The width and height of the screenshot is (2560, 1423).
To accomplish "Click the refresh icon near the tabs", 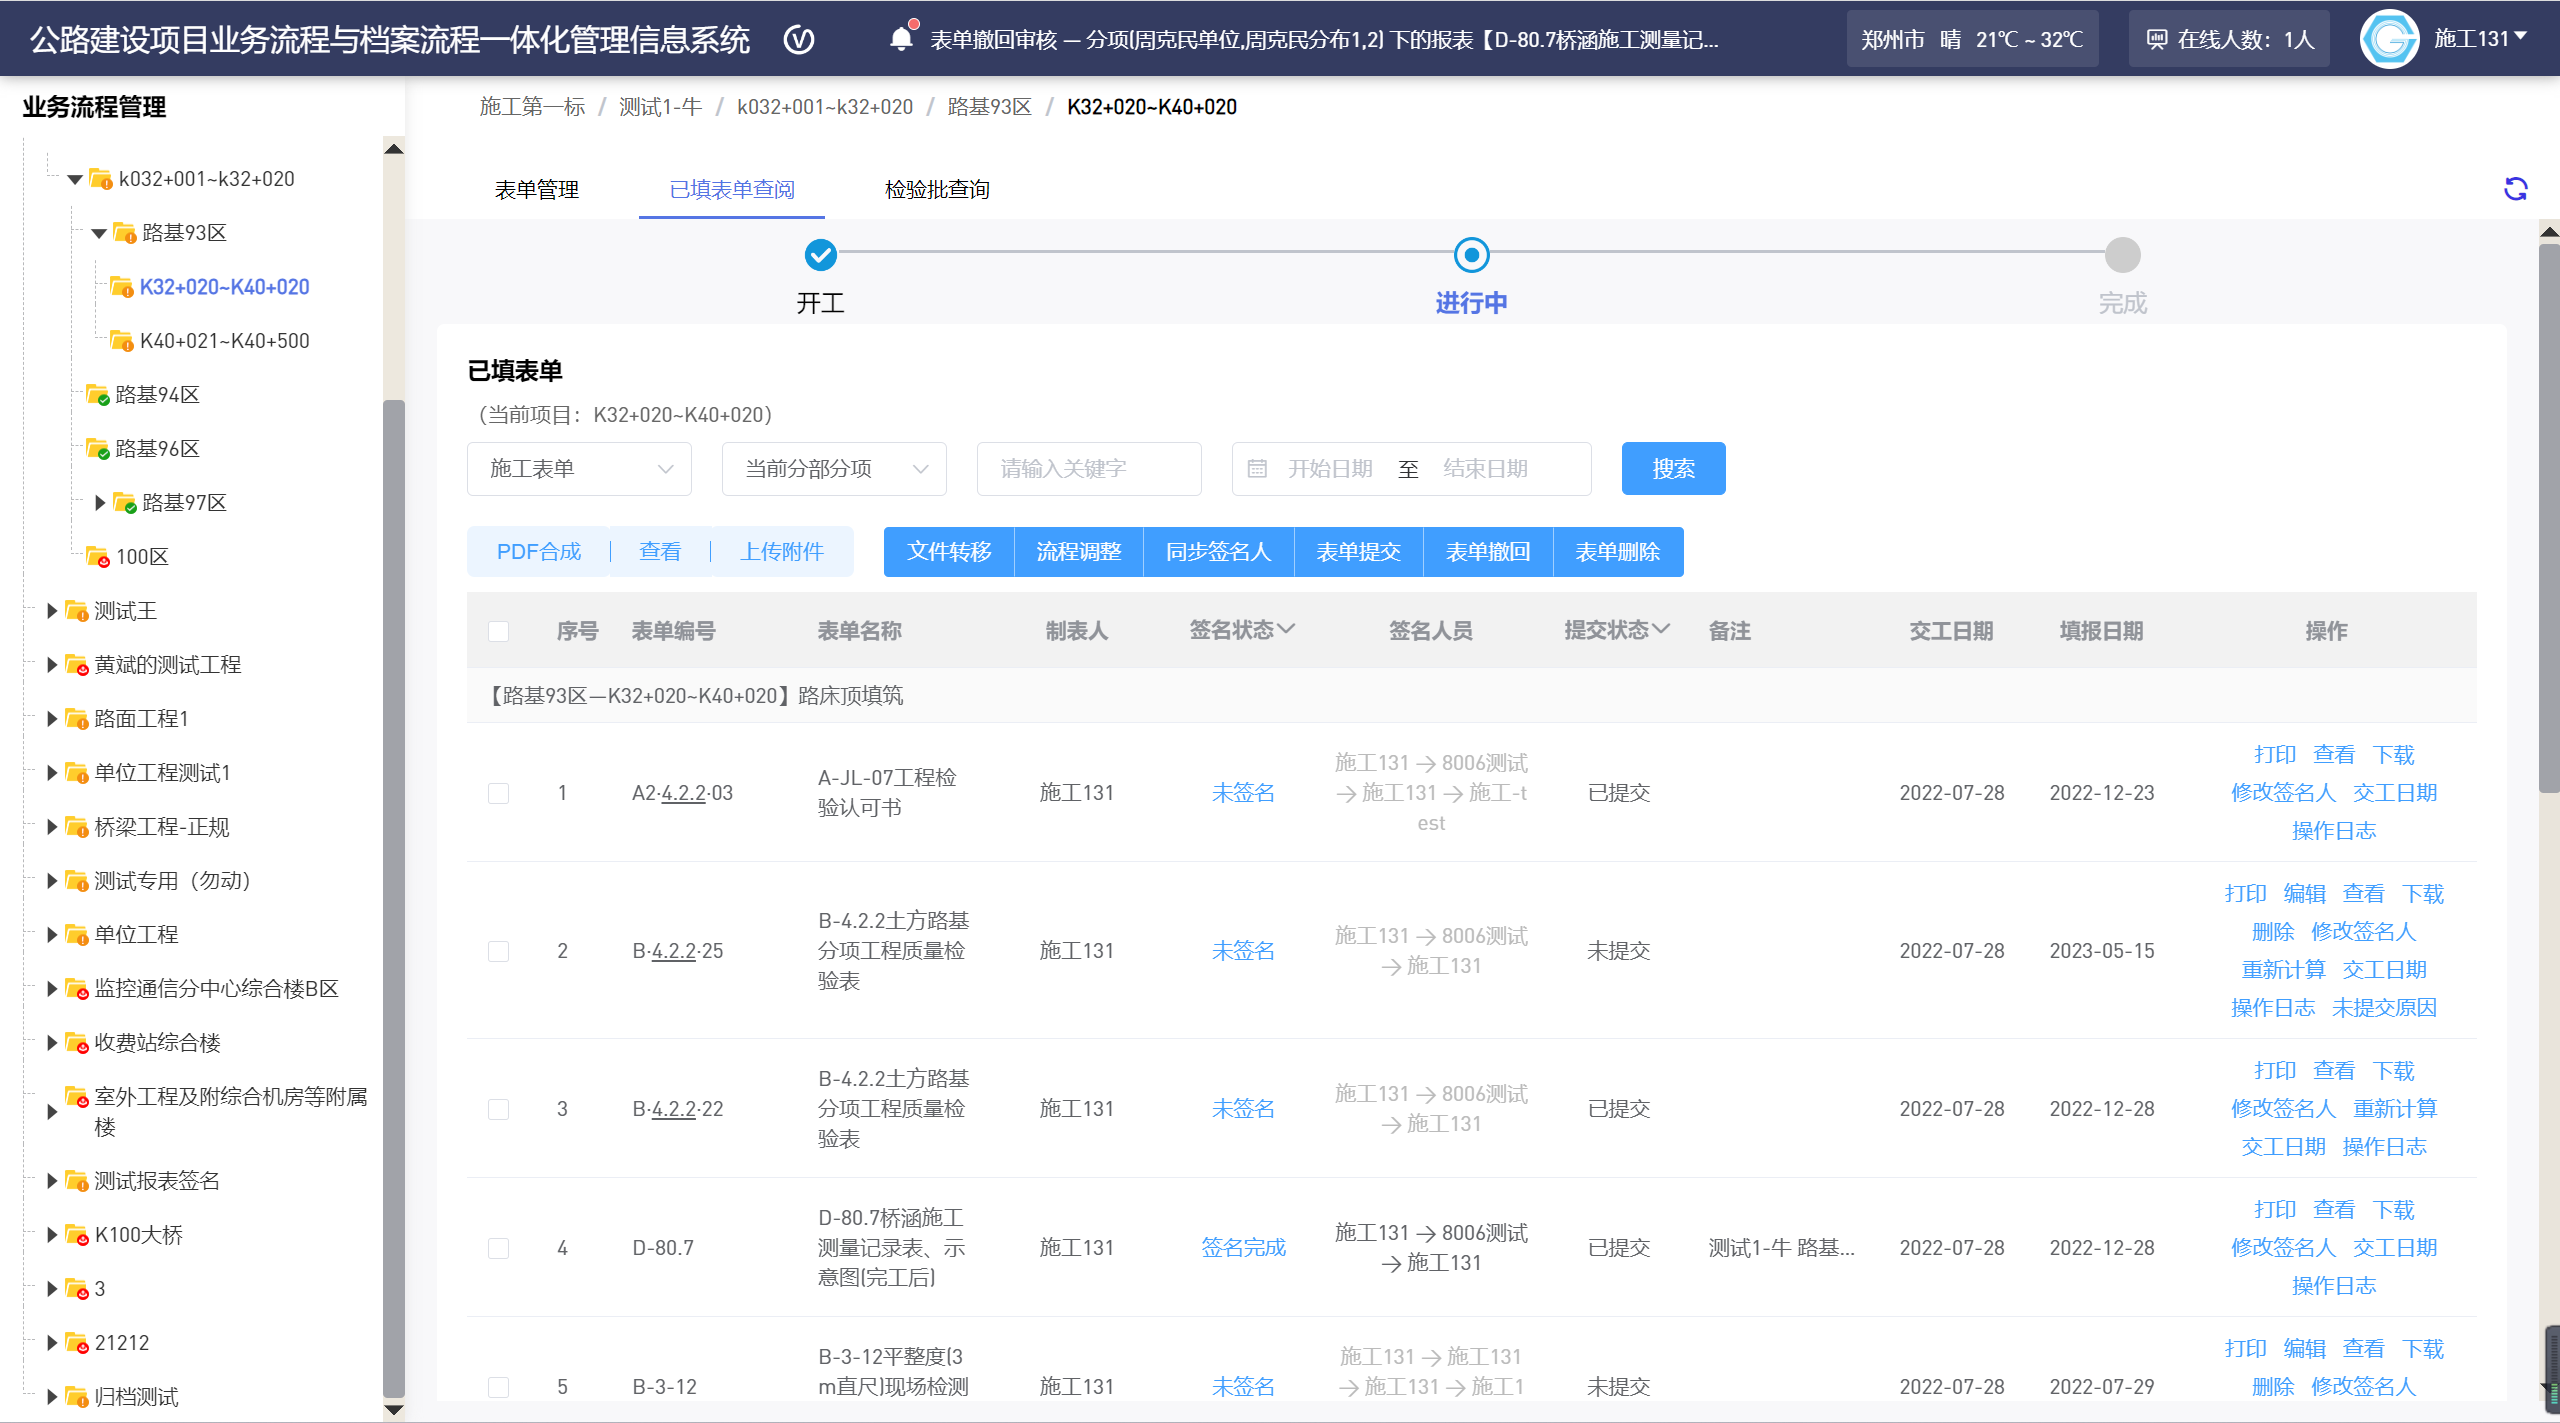I will coord(2516,189).
